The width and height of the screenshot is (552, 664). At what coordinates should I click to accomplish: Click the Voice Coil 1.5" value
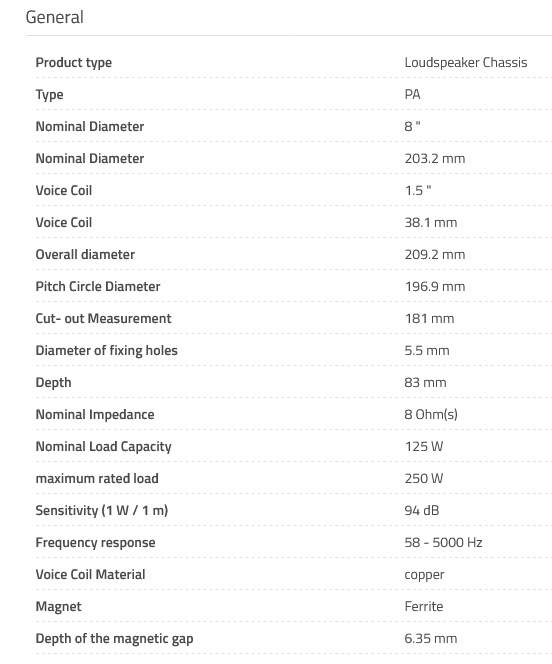tap(418, 191)
